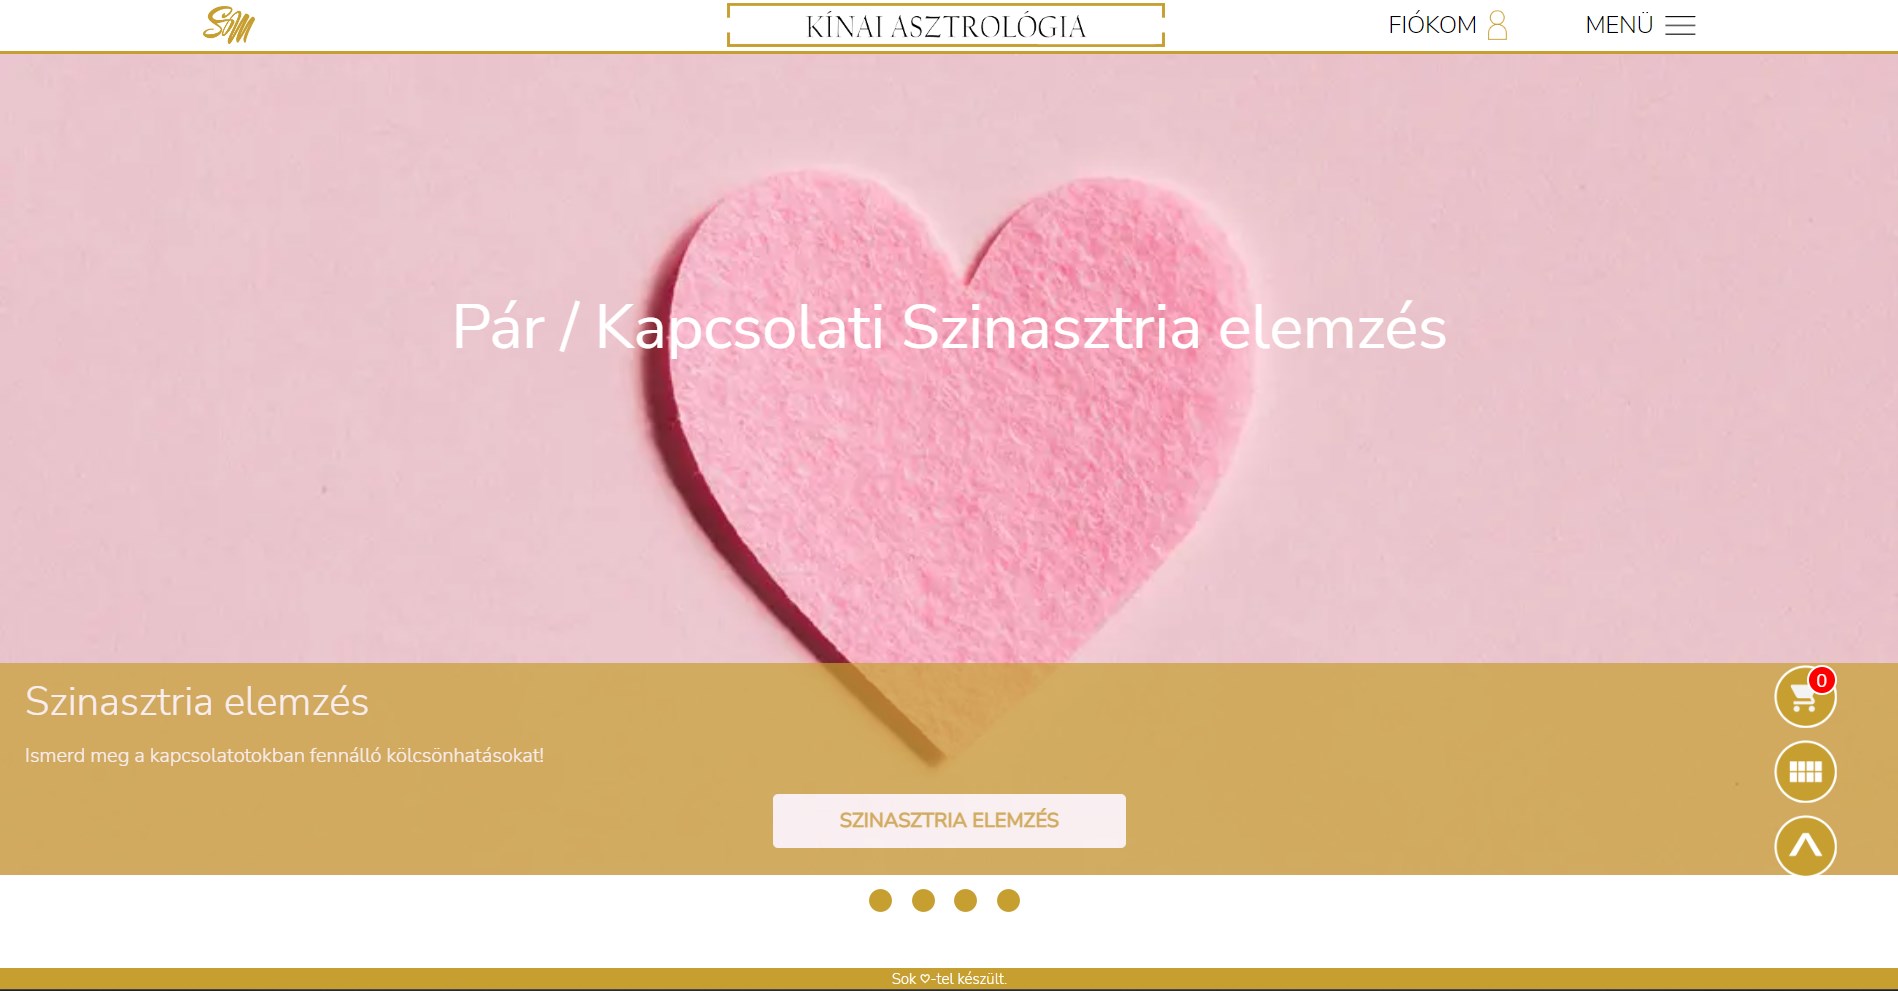Viewport: 1898px width, 991px height.
Task: Open the user account profile icon
Action: click(1497, 25)
